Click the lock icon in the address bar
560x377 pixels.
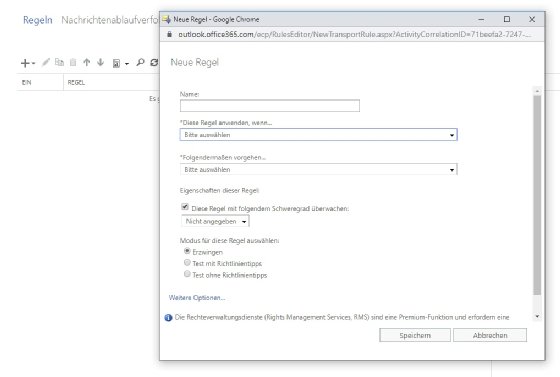[170, 34]
